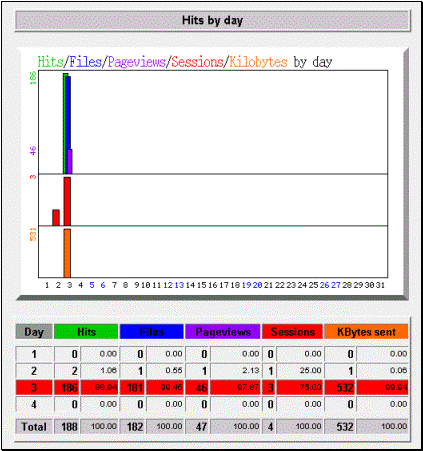Select the red Sessions column header
Image resolution: width=423 pixels, height=451 pixels.
pyautogui.click(x=293, y=332)
